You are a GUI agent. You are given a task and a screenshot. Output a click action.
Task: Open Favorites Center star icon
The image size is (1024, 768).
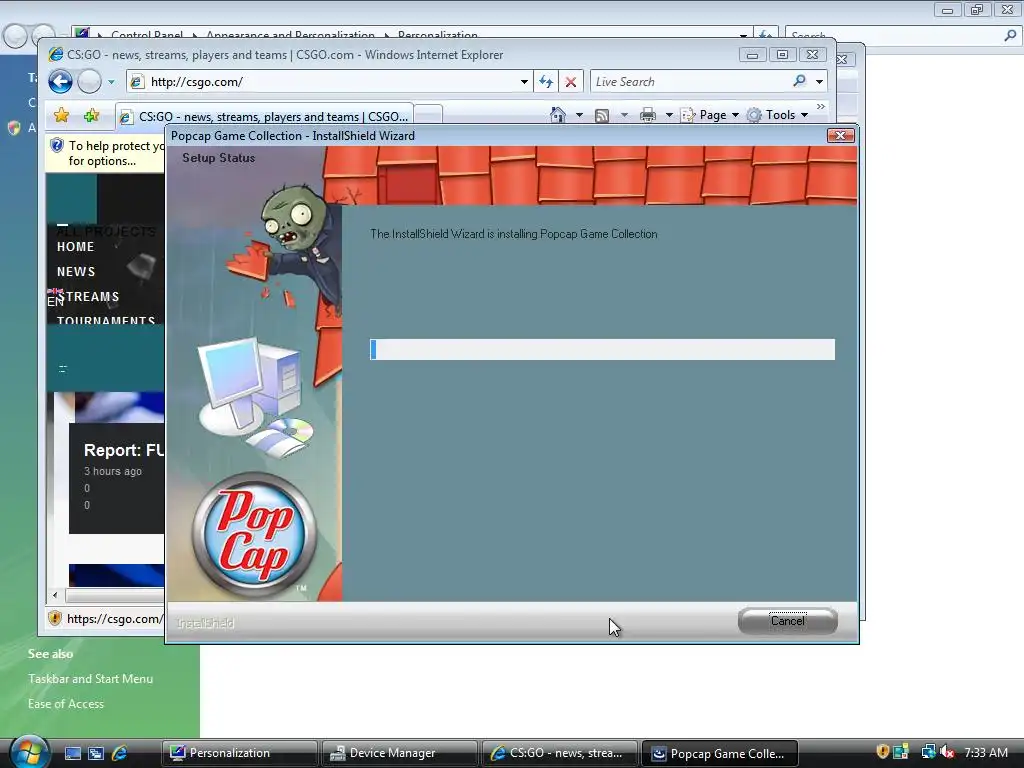click(x=61, y=116)
